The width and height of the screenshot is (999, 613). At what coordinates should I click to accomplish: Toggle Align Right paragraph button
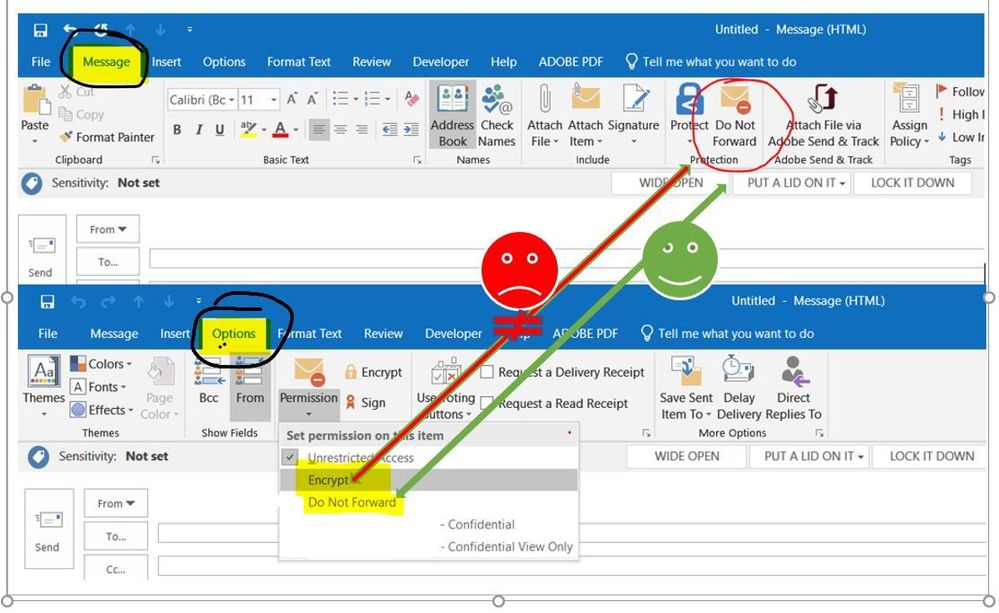coord(362,130)
